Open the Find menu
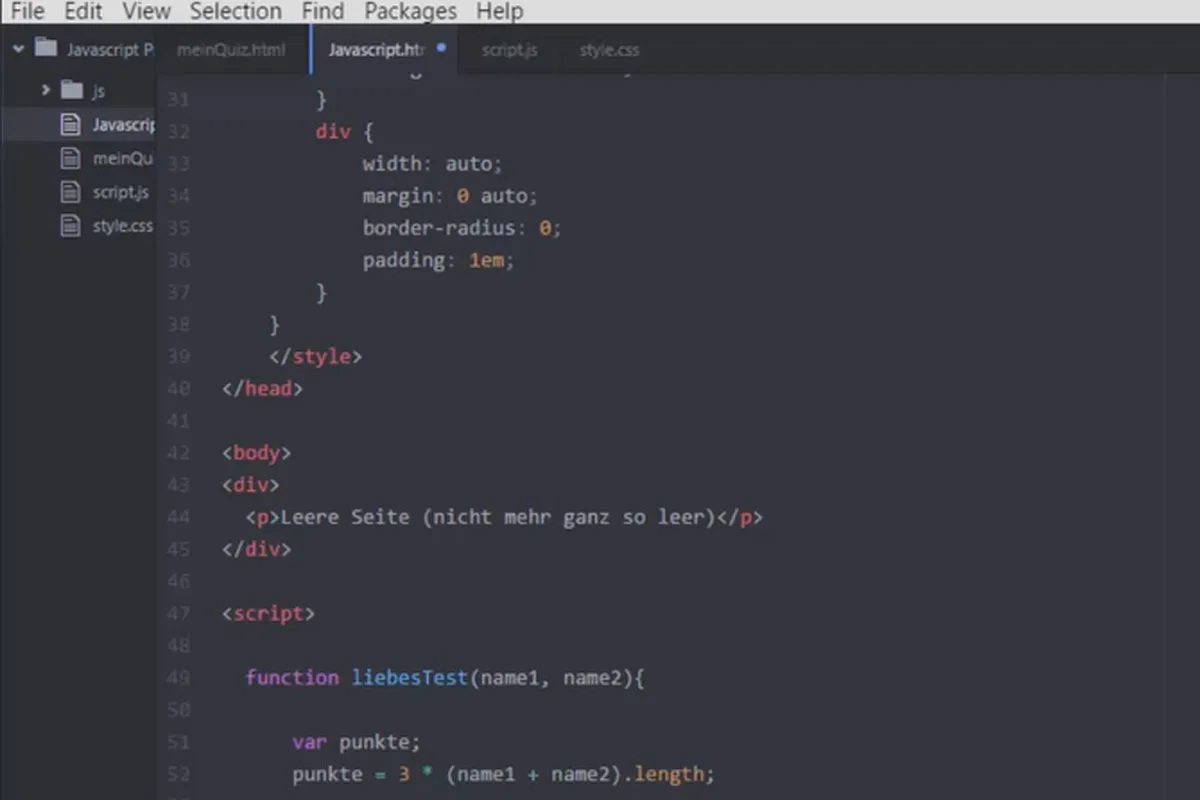1200x800 pixels. 323,12
